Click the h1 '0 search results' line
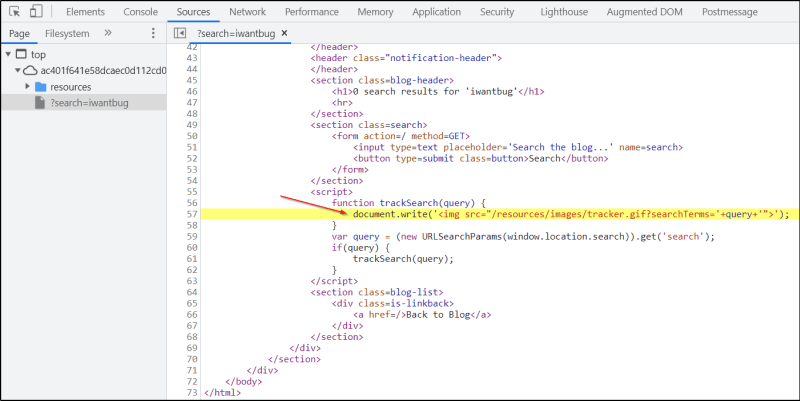Screen dimensions: 800x401 pyautogui.click(x=438, y=92)
